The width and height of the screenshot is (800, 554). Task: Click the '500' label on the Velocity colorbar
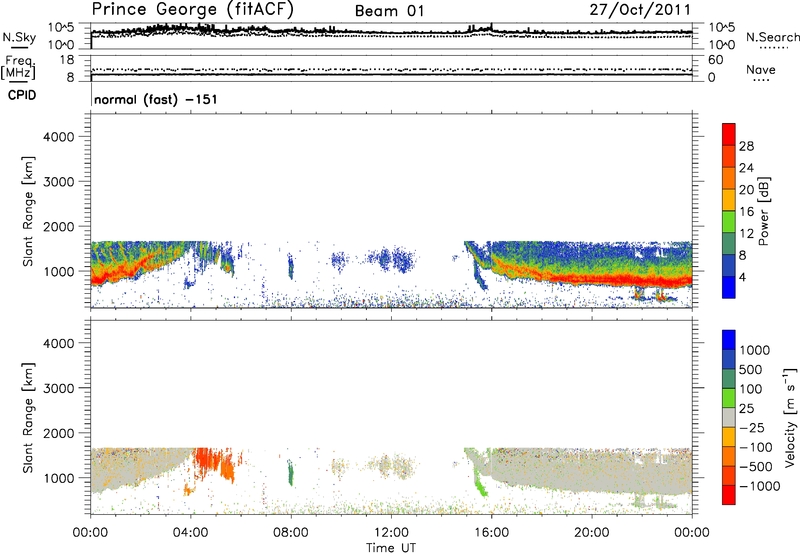(x=750, y=370)
